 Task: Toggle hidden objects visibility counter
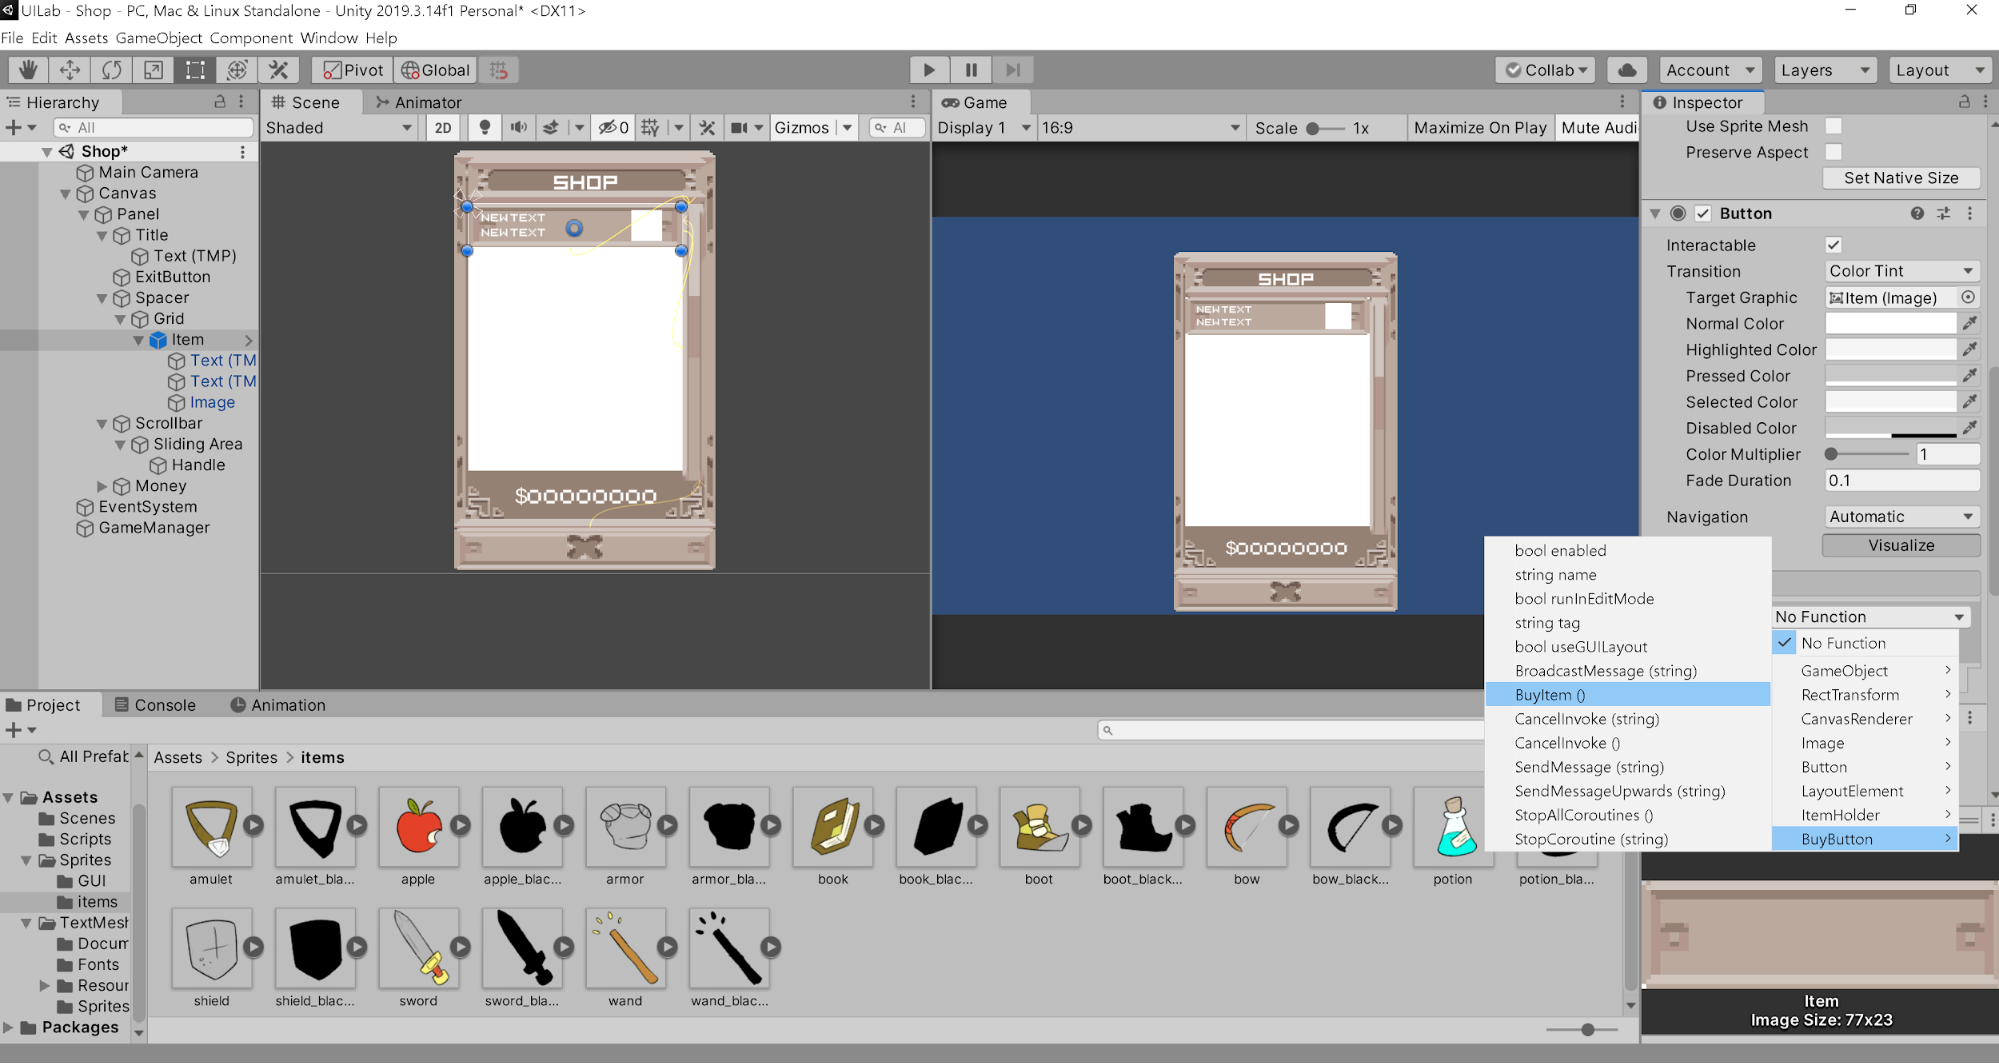point(613,128)
